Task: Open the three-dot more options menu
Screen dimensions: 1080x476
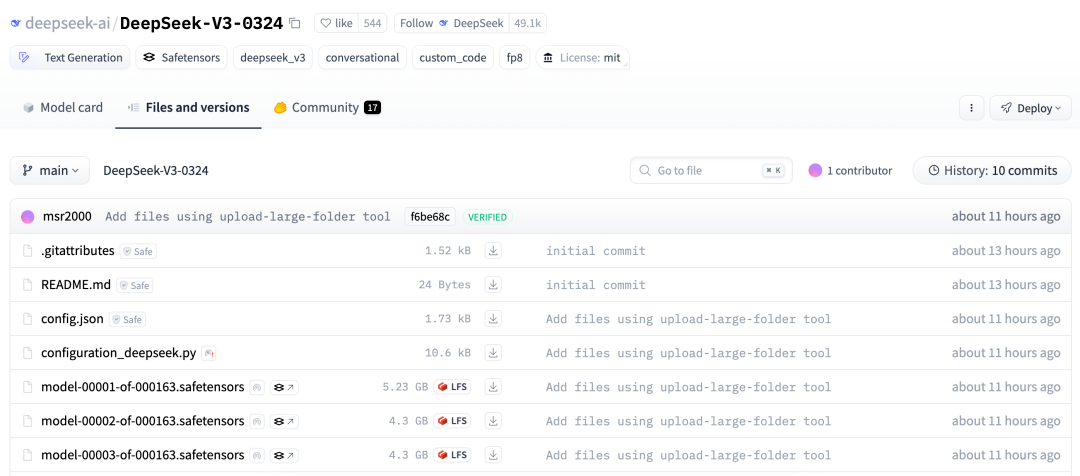Action: click(x=970, y=108)
